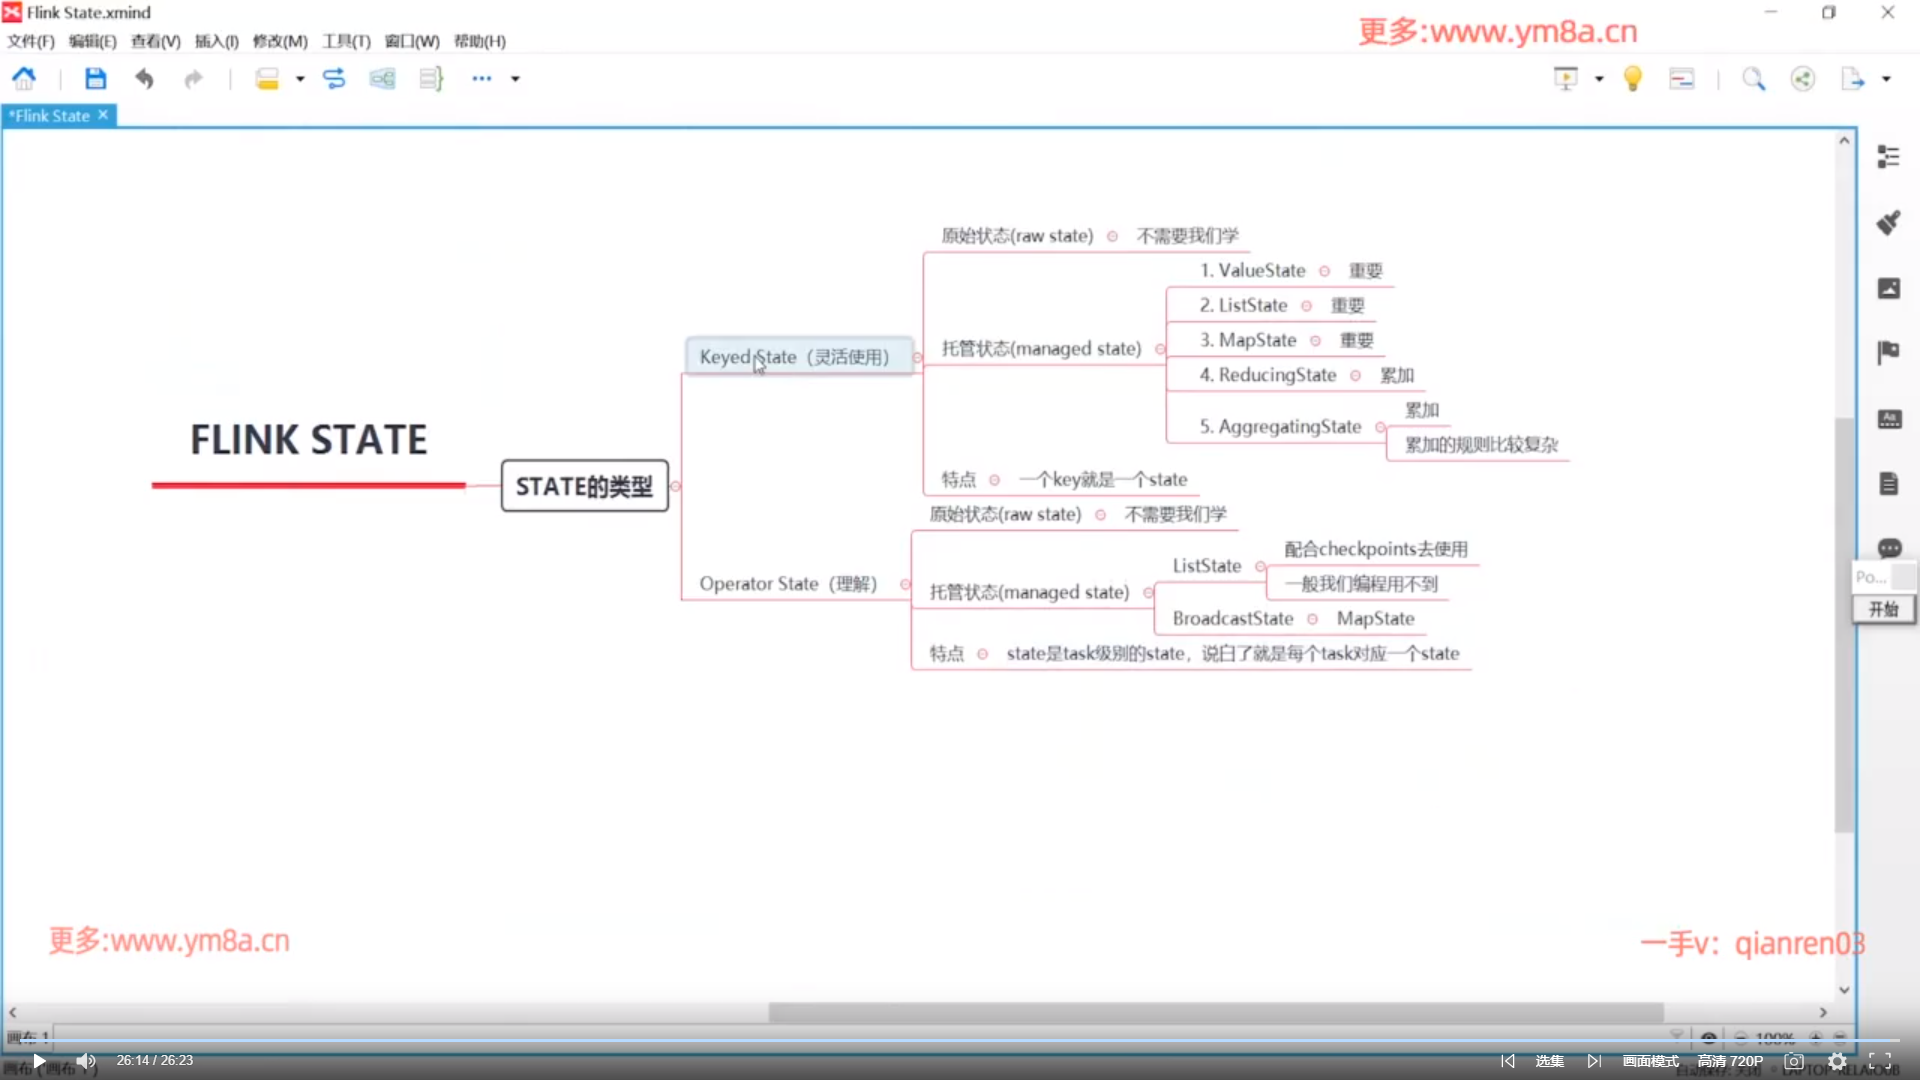Screen dimensions: 1920x1080
Task: Select the STATE的类型 topic node
Action: pyautogui.click(x=584, y=486)
